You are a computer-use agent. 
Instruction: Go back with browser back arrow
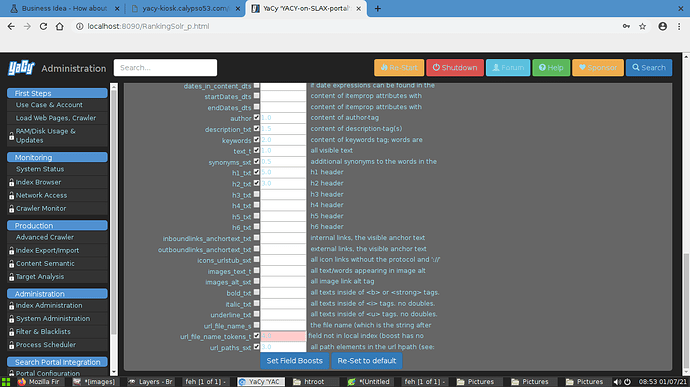pyautogui.click(x=11, y=26)
